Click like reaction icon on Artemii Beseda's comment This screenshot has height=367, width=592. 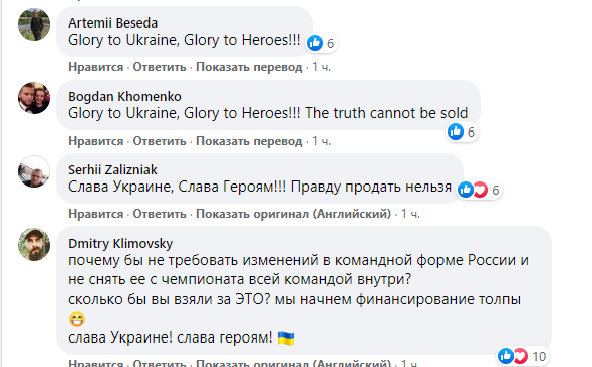point(315,43)
